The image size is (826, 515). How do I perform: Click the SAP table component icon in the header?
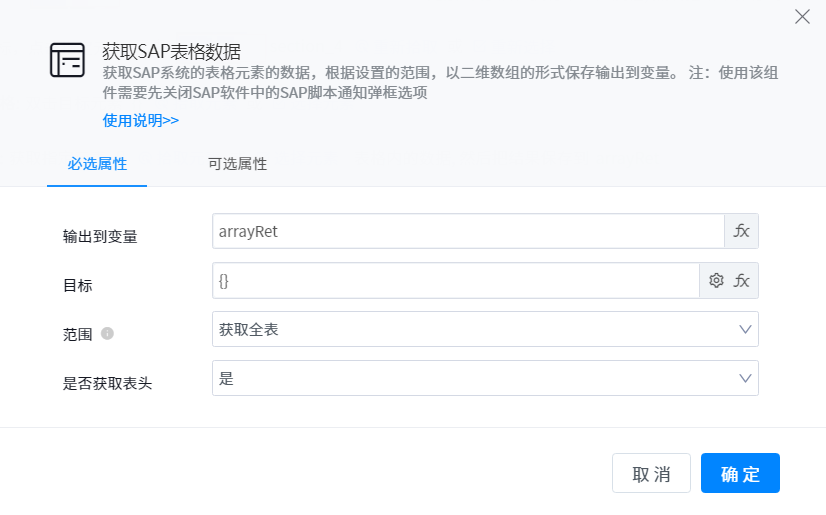pos(67,61)
